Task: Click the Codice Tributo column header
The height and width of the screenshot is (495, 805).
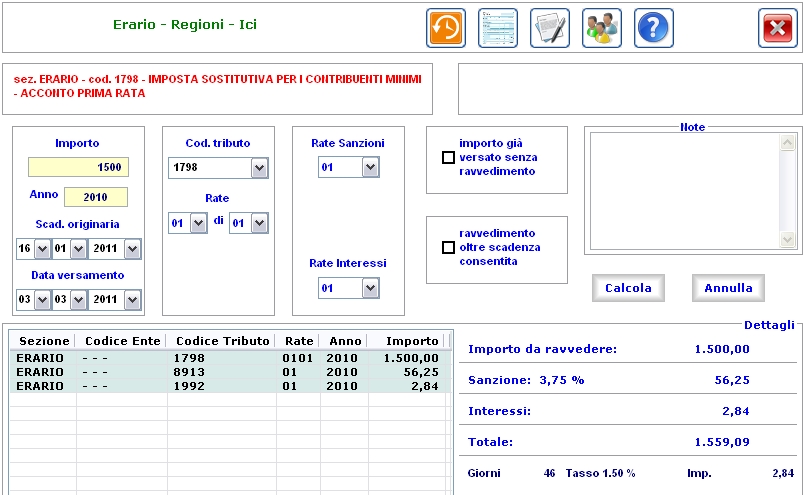Action: coord(222,341)
